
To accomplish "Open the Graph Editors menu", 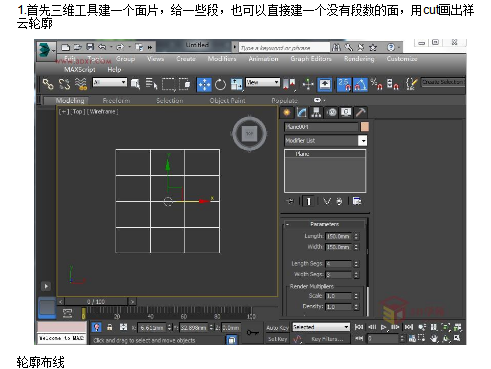I will [311, 59].
